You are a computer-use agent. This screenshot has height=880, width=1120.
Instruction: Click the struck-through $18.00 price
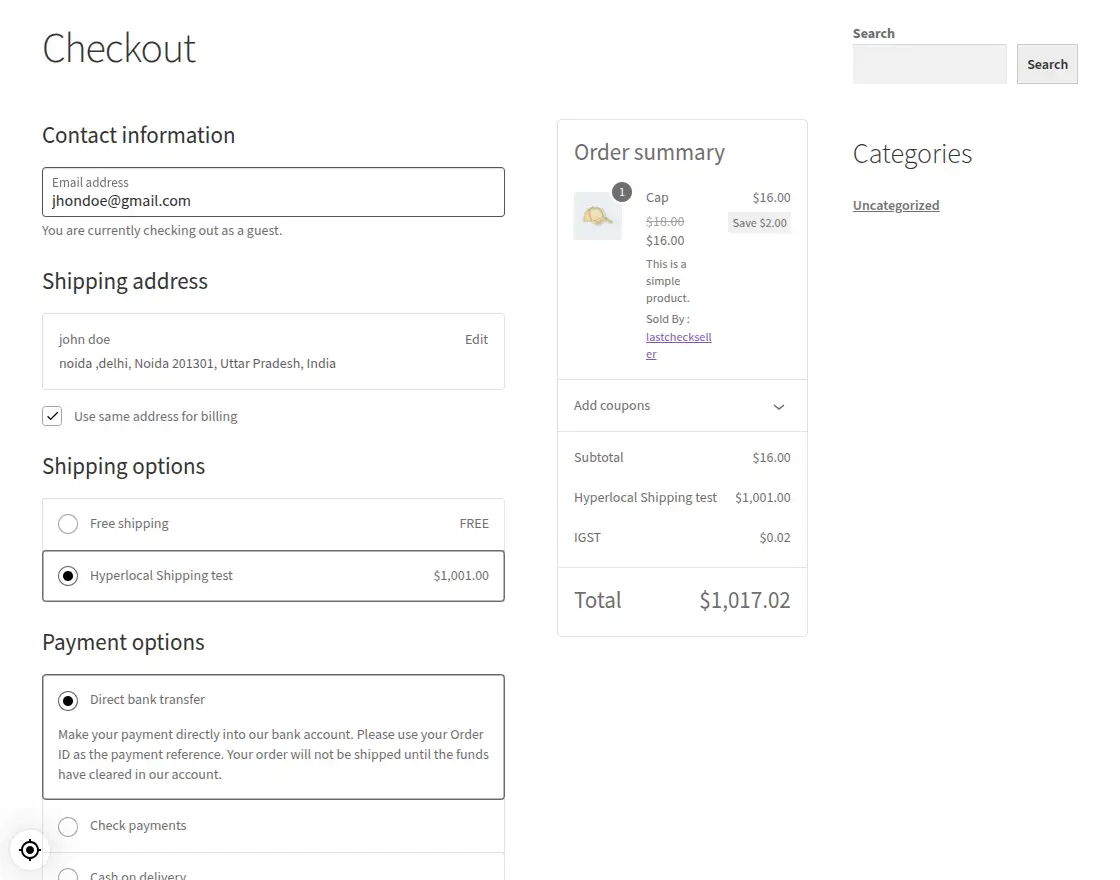pyautogui.click(x=665, y=221)
